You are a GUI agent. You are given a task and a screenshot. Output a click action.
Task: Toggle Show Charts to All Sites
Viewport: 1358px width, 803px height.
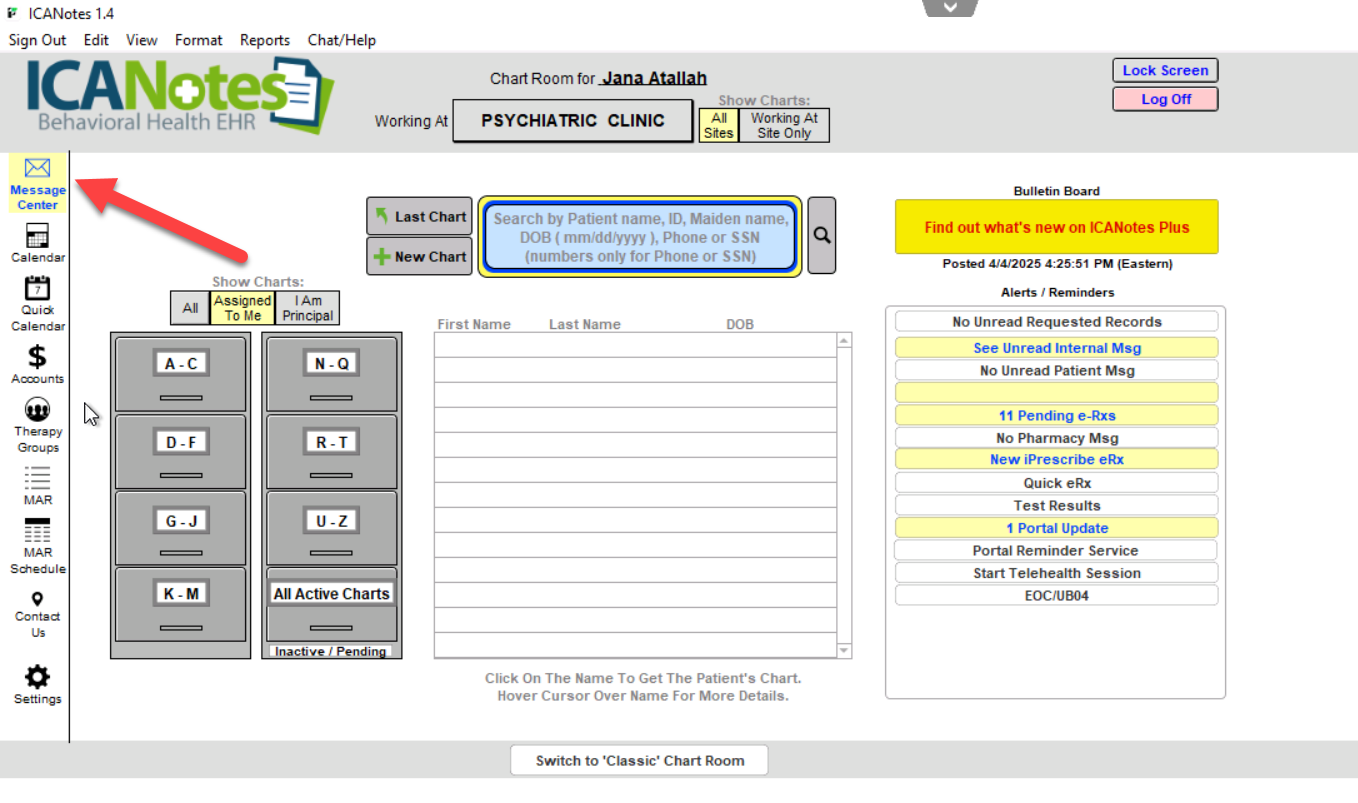click(718, 125)
